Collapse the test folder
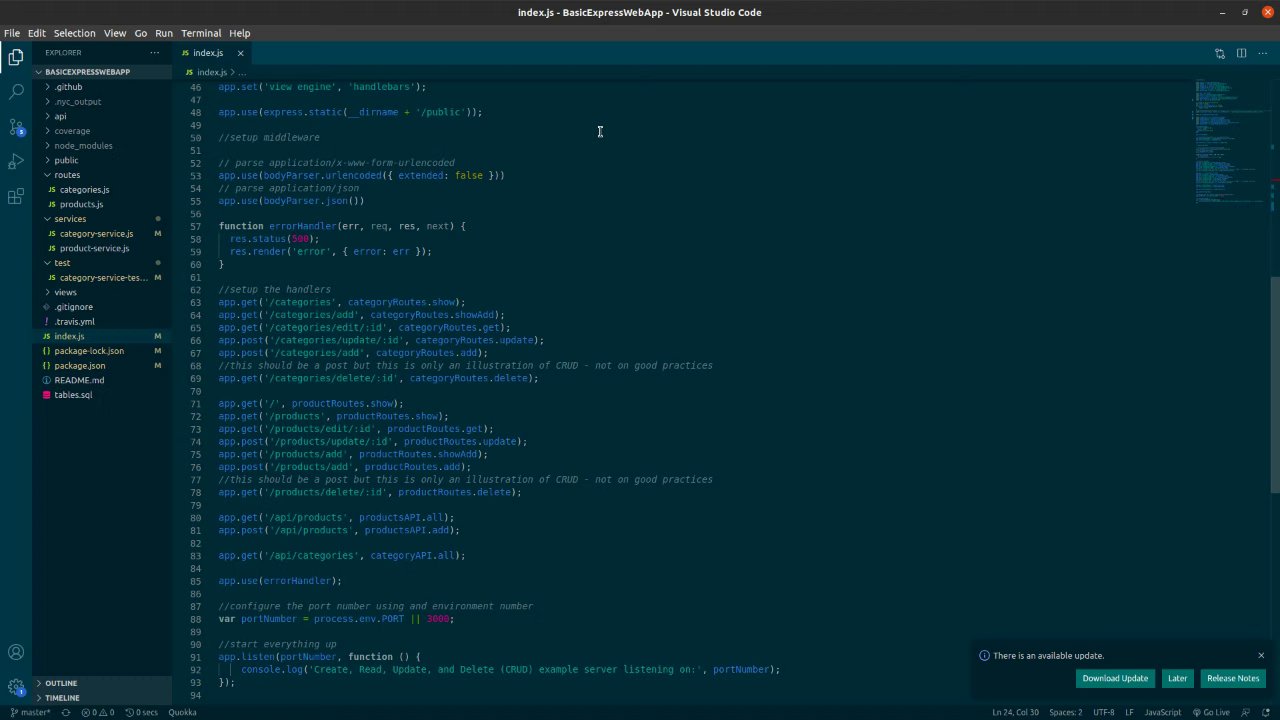The width and height of the screenshot is (1280, 720). 62,263
